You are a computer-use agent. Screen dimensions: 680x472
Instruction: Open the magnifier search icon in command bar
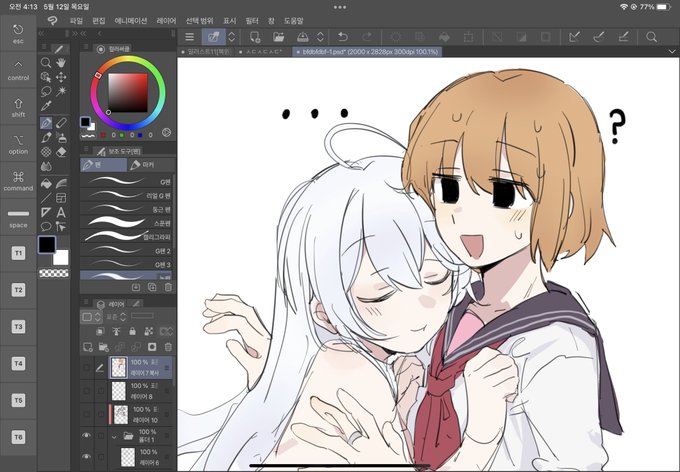pyautogui.click(x=651, y=37)
